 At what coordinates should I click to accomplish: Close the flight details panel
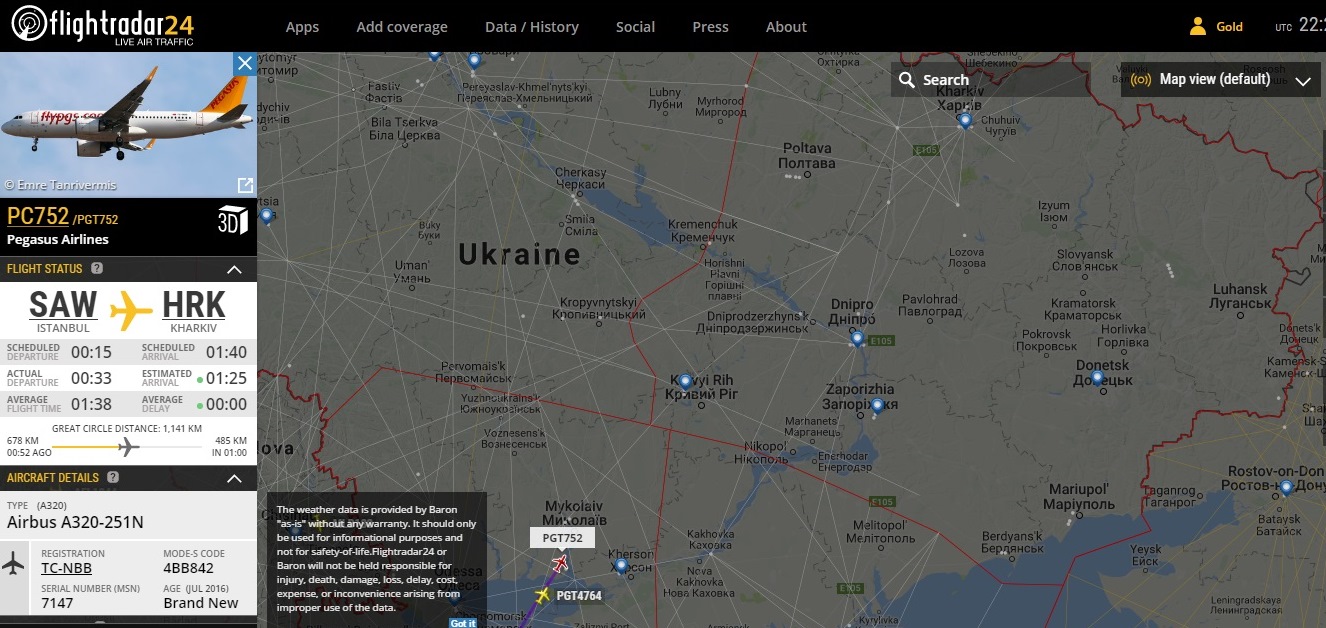pos(245,64)
